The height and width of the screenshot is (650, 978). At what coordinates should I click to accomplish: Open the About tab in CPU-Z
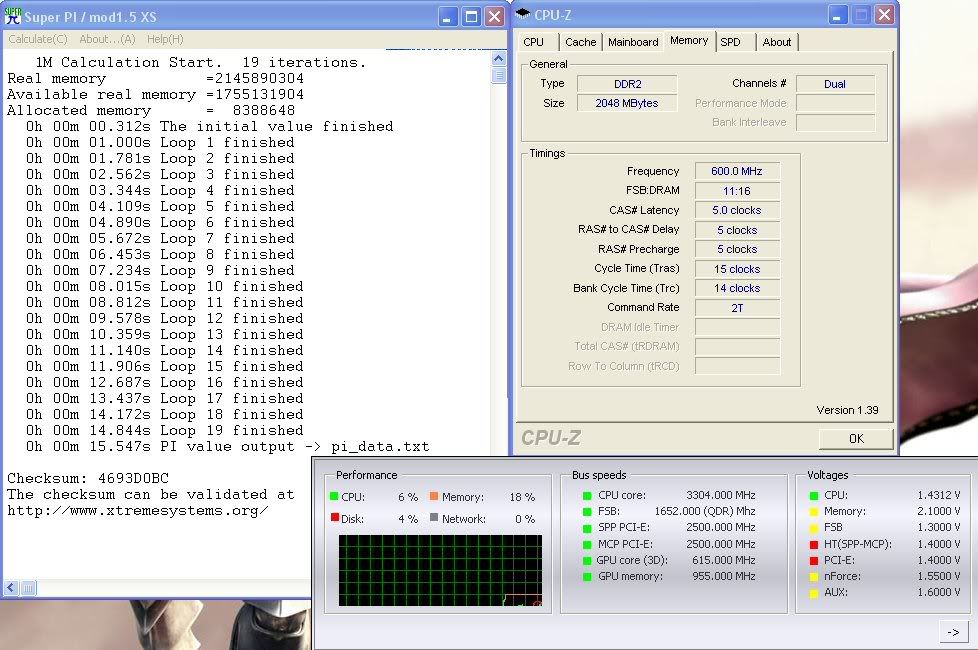pyautogui.click(x=777, y=42)
